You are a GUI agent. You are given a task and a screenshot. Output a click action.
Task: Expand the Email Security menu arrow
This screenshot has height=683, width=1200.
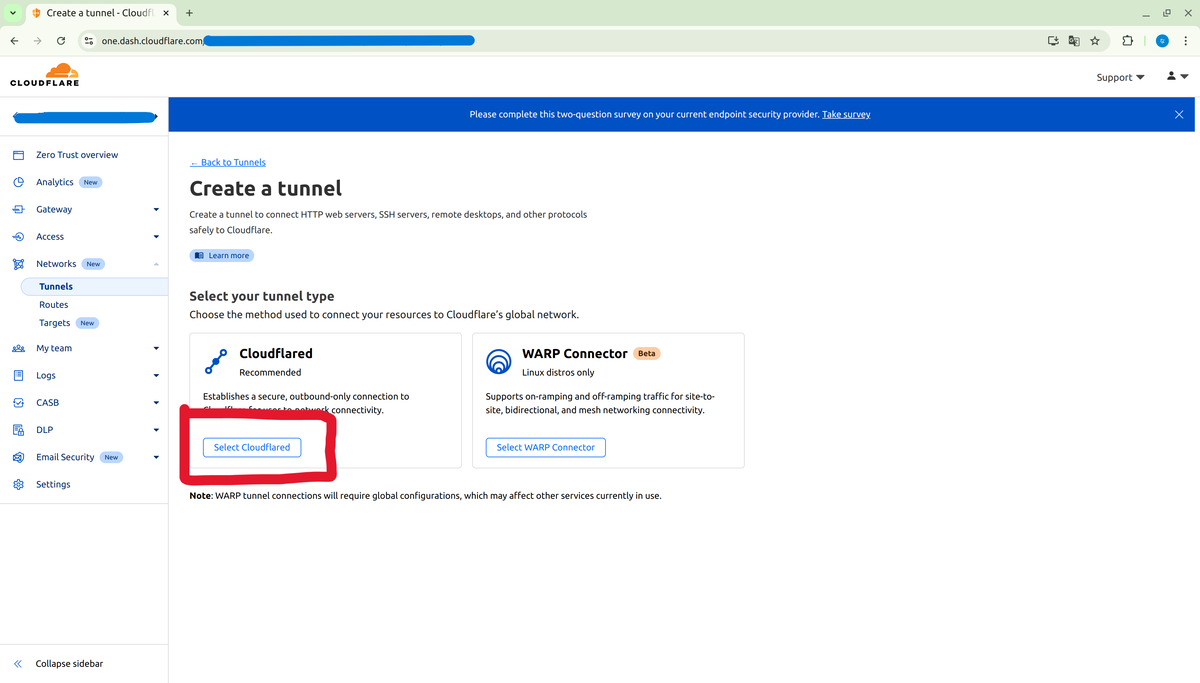click(x=156, y=457)
